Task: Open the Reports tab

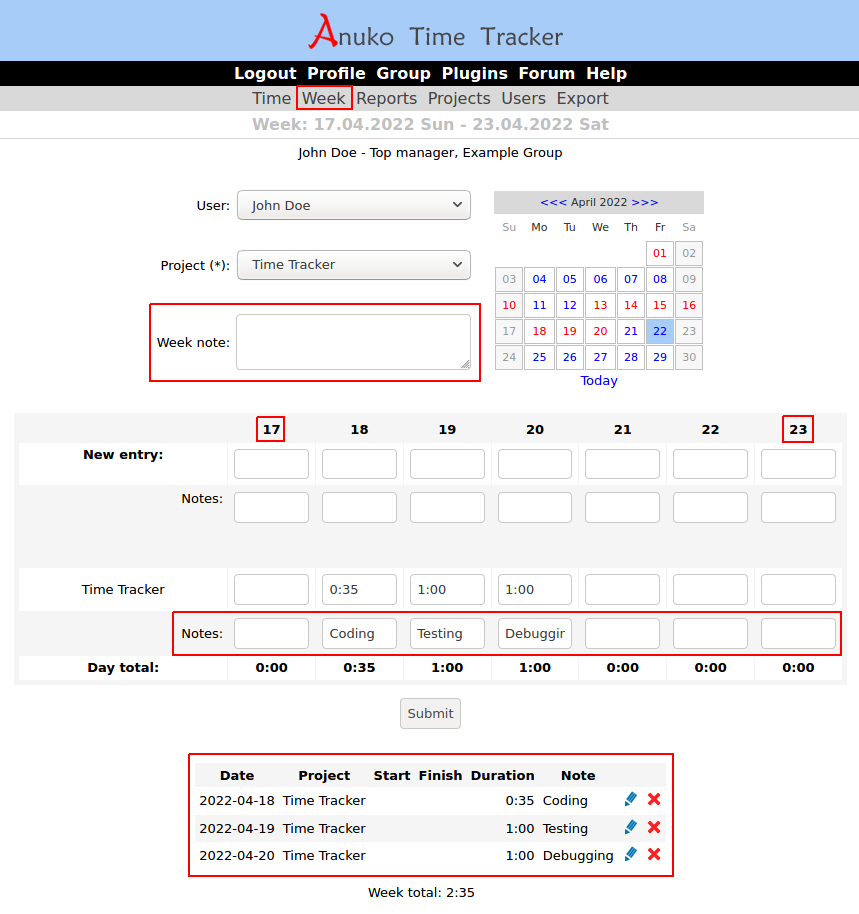Action: point(386,98)
